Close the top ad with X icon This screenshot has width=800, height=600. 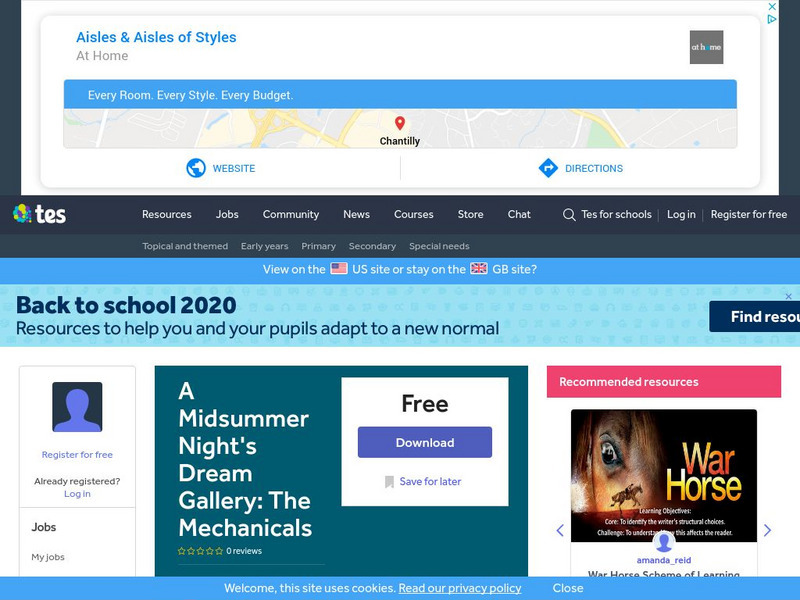click(772, 7)
